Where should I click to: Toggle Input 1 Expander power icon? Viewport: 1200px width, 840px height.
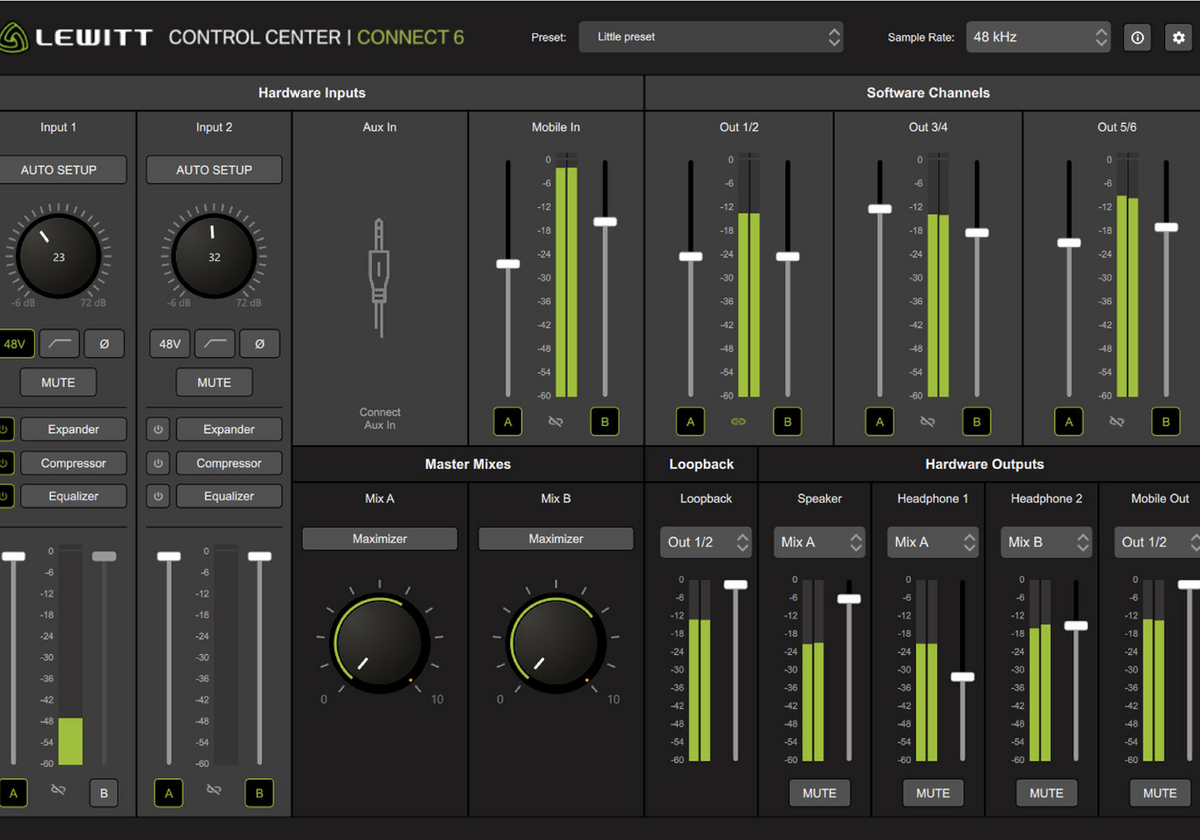pyautogui.click(x=5, y=430)
